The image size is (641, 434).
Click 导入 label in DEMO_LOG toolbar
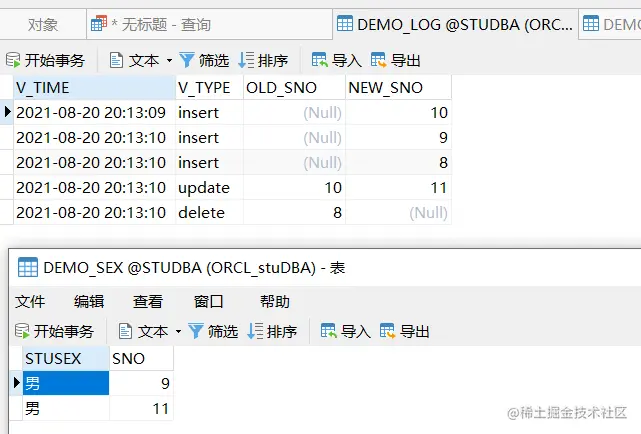click(x=347, y=60)
